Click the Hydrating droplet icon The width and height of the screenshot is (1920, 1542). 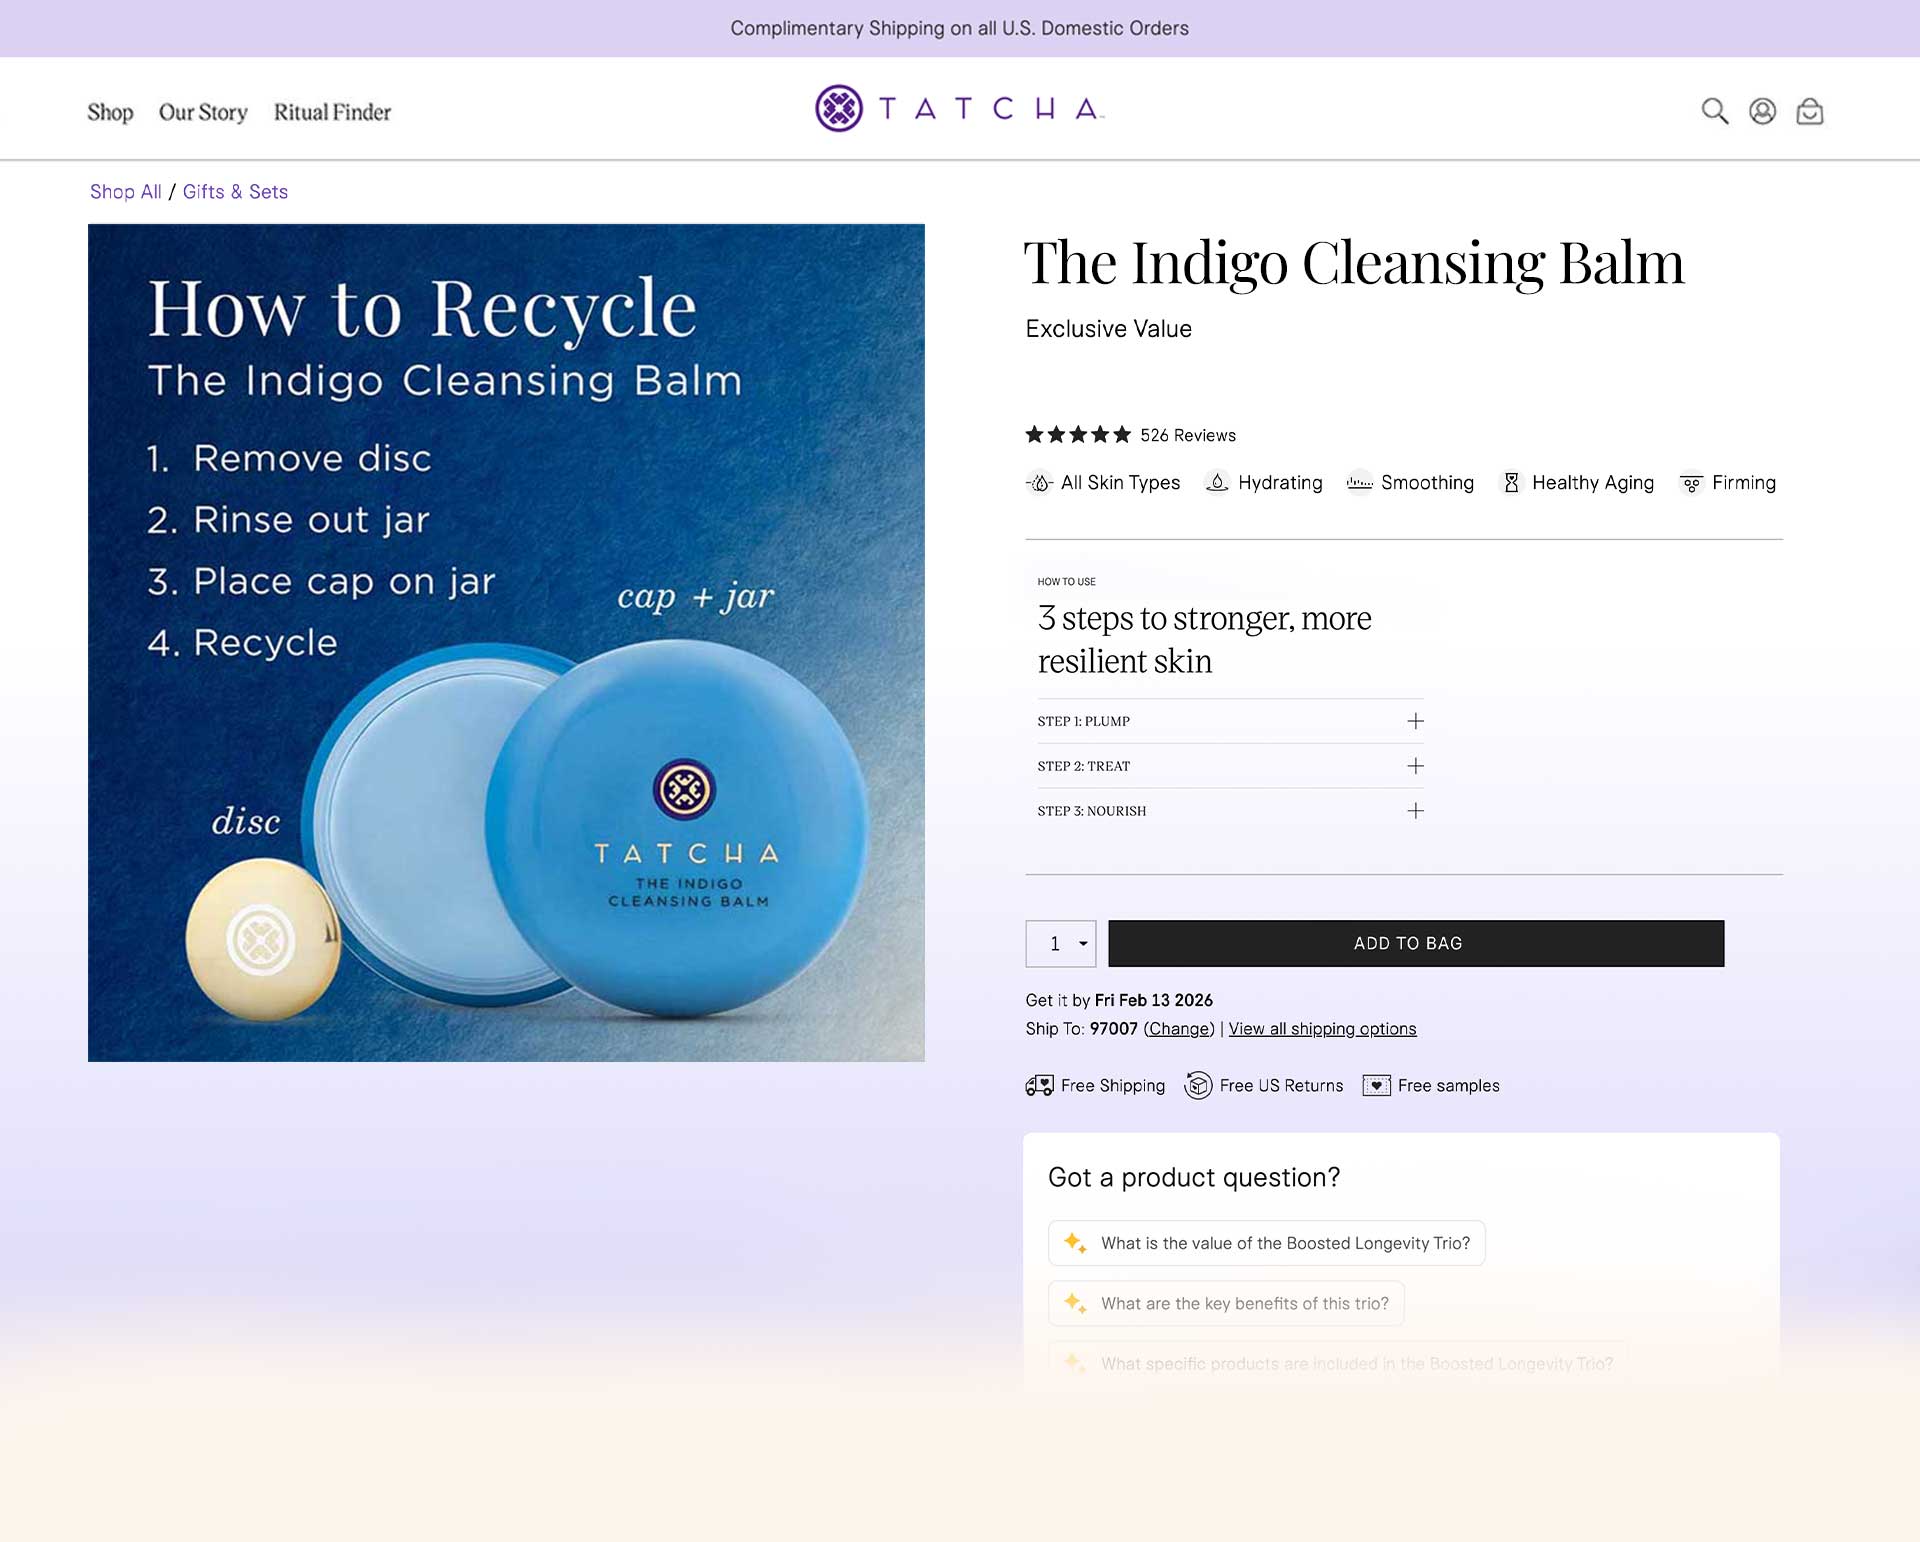click(1217, 482)
